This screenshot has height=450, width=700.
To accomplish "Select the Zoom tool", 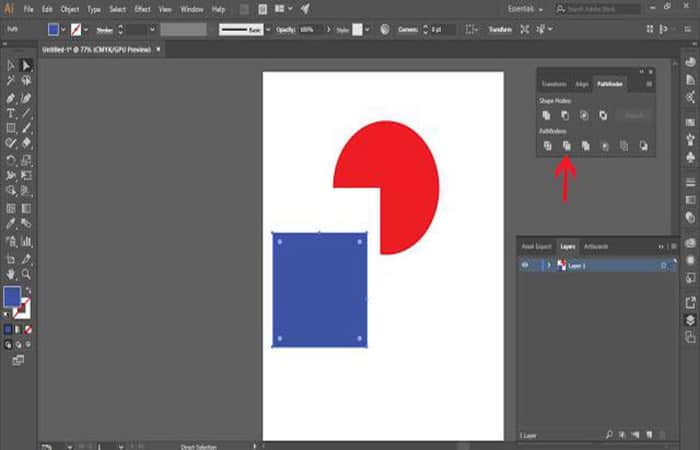I will pos(26,274).
